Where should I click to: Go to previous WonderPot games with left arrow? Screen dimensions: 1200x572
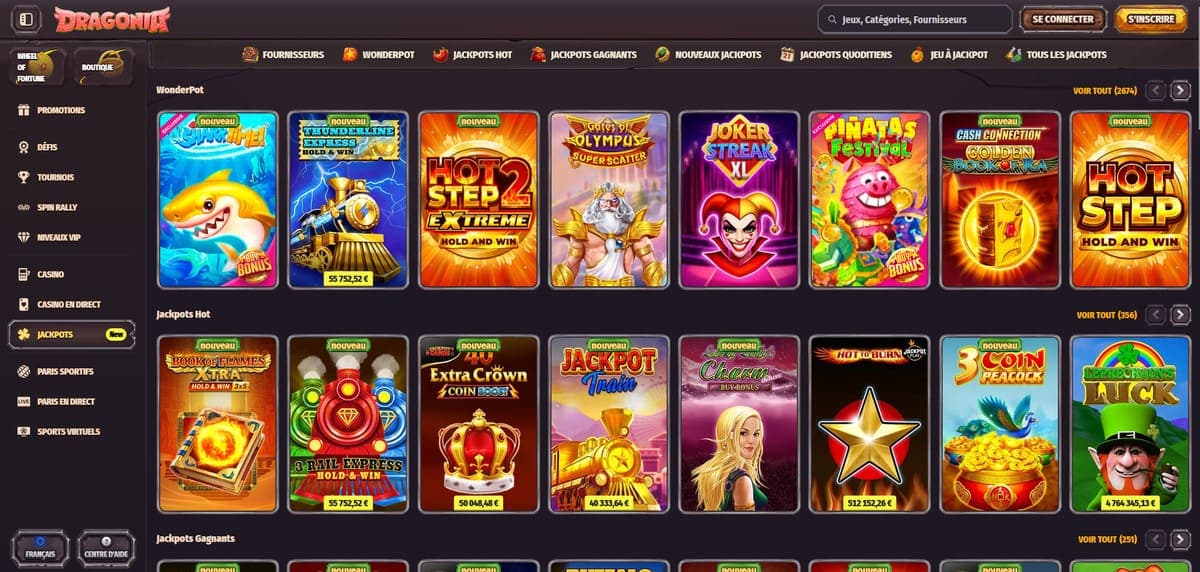pyautogui.click(x=1156, y=90)
